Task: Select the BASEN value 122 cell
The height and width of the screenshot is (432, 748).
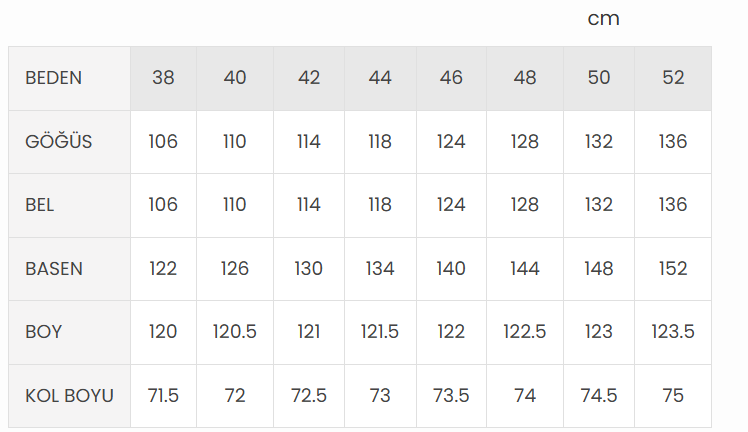Action: 163,269
